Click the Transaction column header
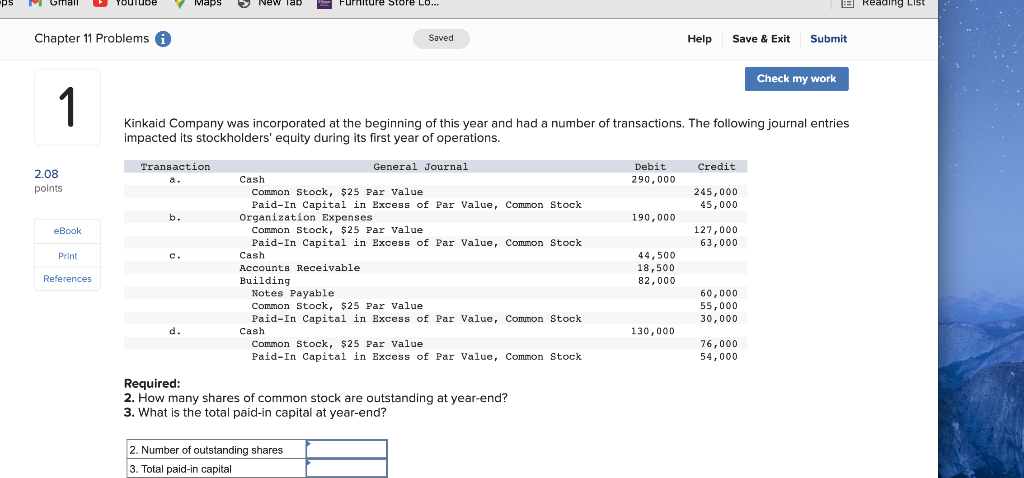Image resolution: width=1024 pixels, height=478 pixels. [x=176, y=167]
